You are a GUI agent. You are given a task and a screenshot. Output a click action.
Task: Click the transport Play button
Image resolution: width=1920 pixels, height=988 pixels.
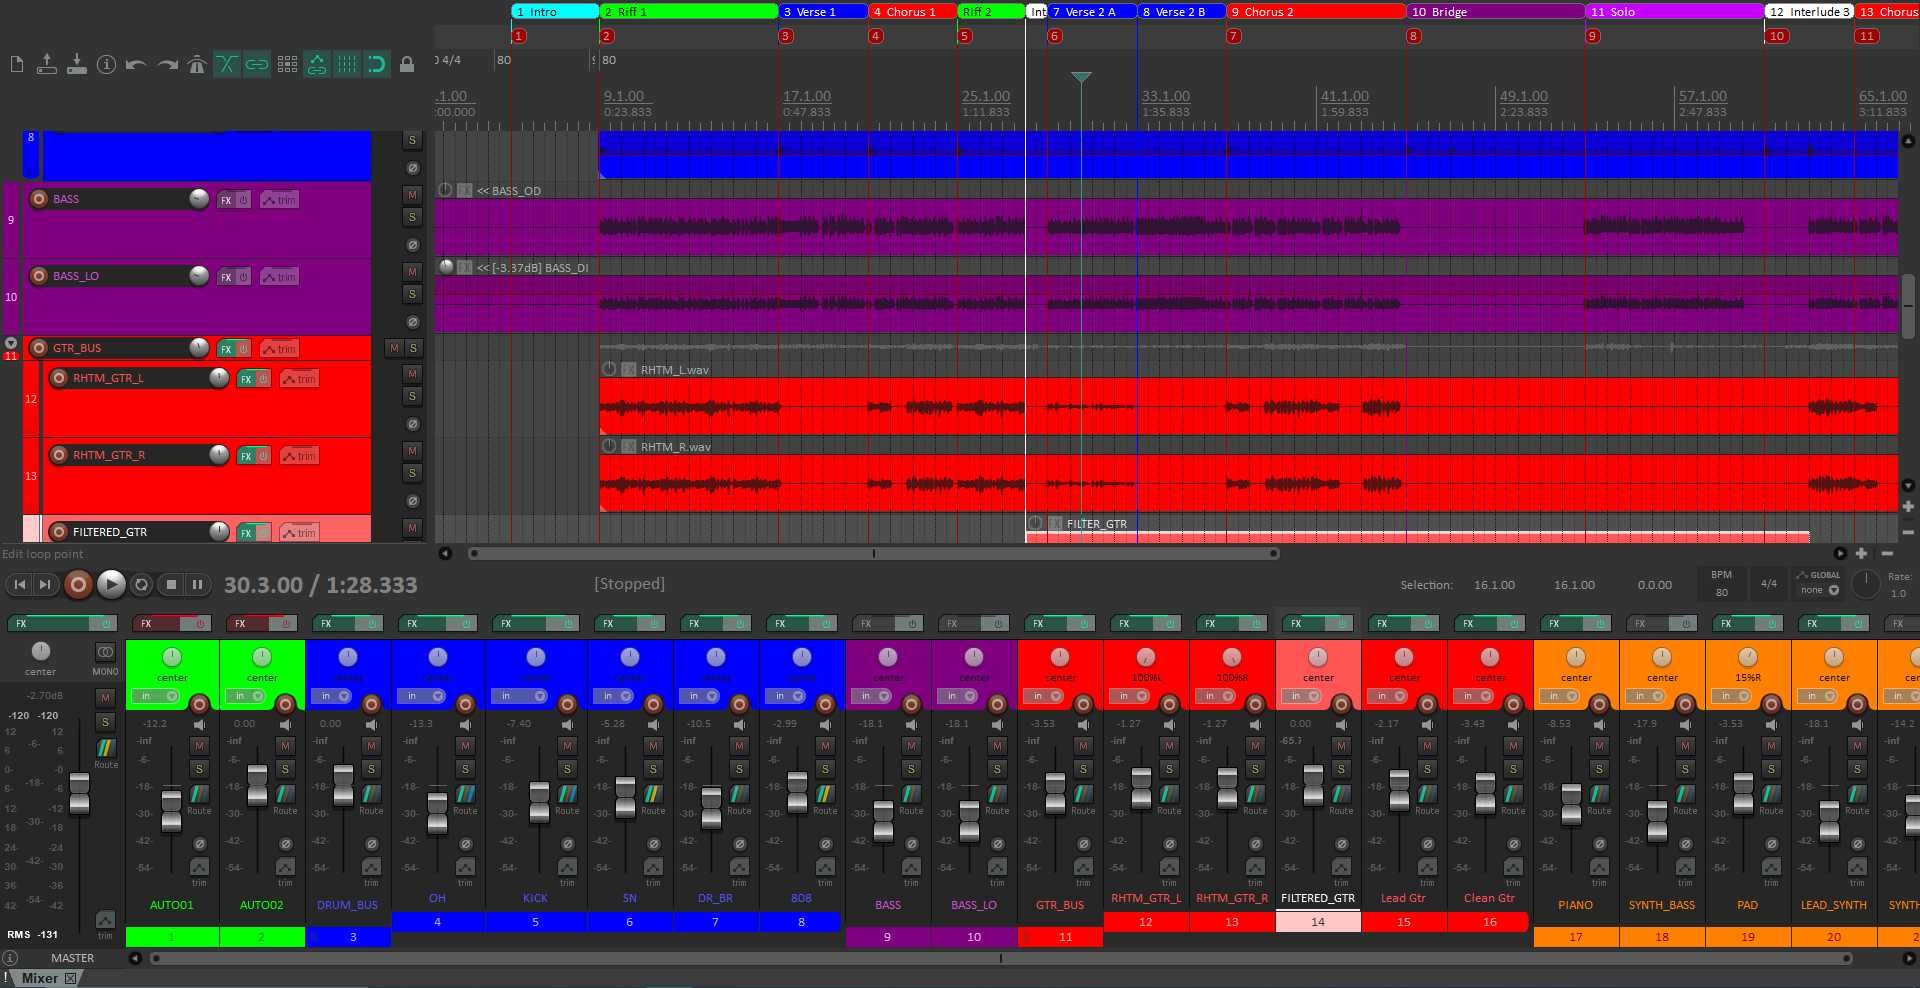pyautogui.click(x=111, y=584)
